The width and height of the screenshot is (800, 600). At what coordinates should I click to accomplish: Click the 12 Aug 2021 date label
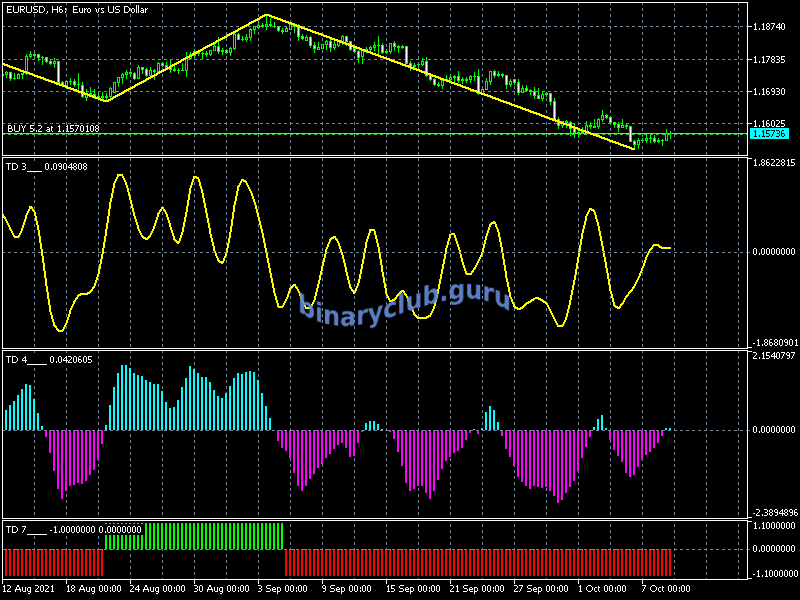(x=28, y=588)
